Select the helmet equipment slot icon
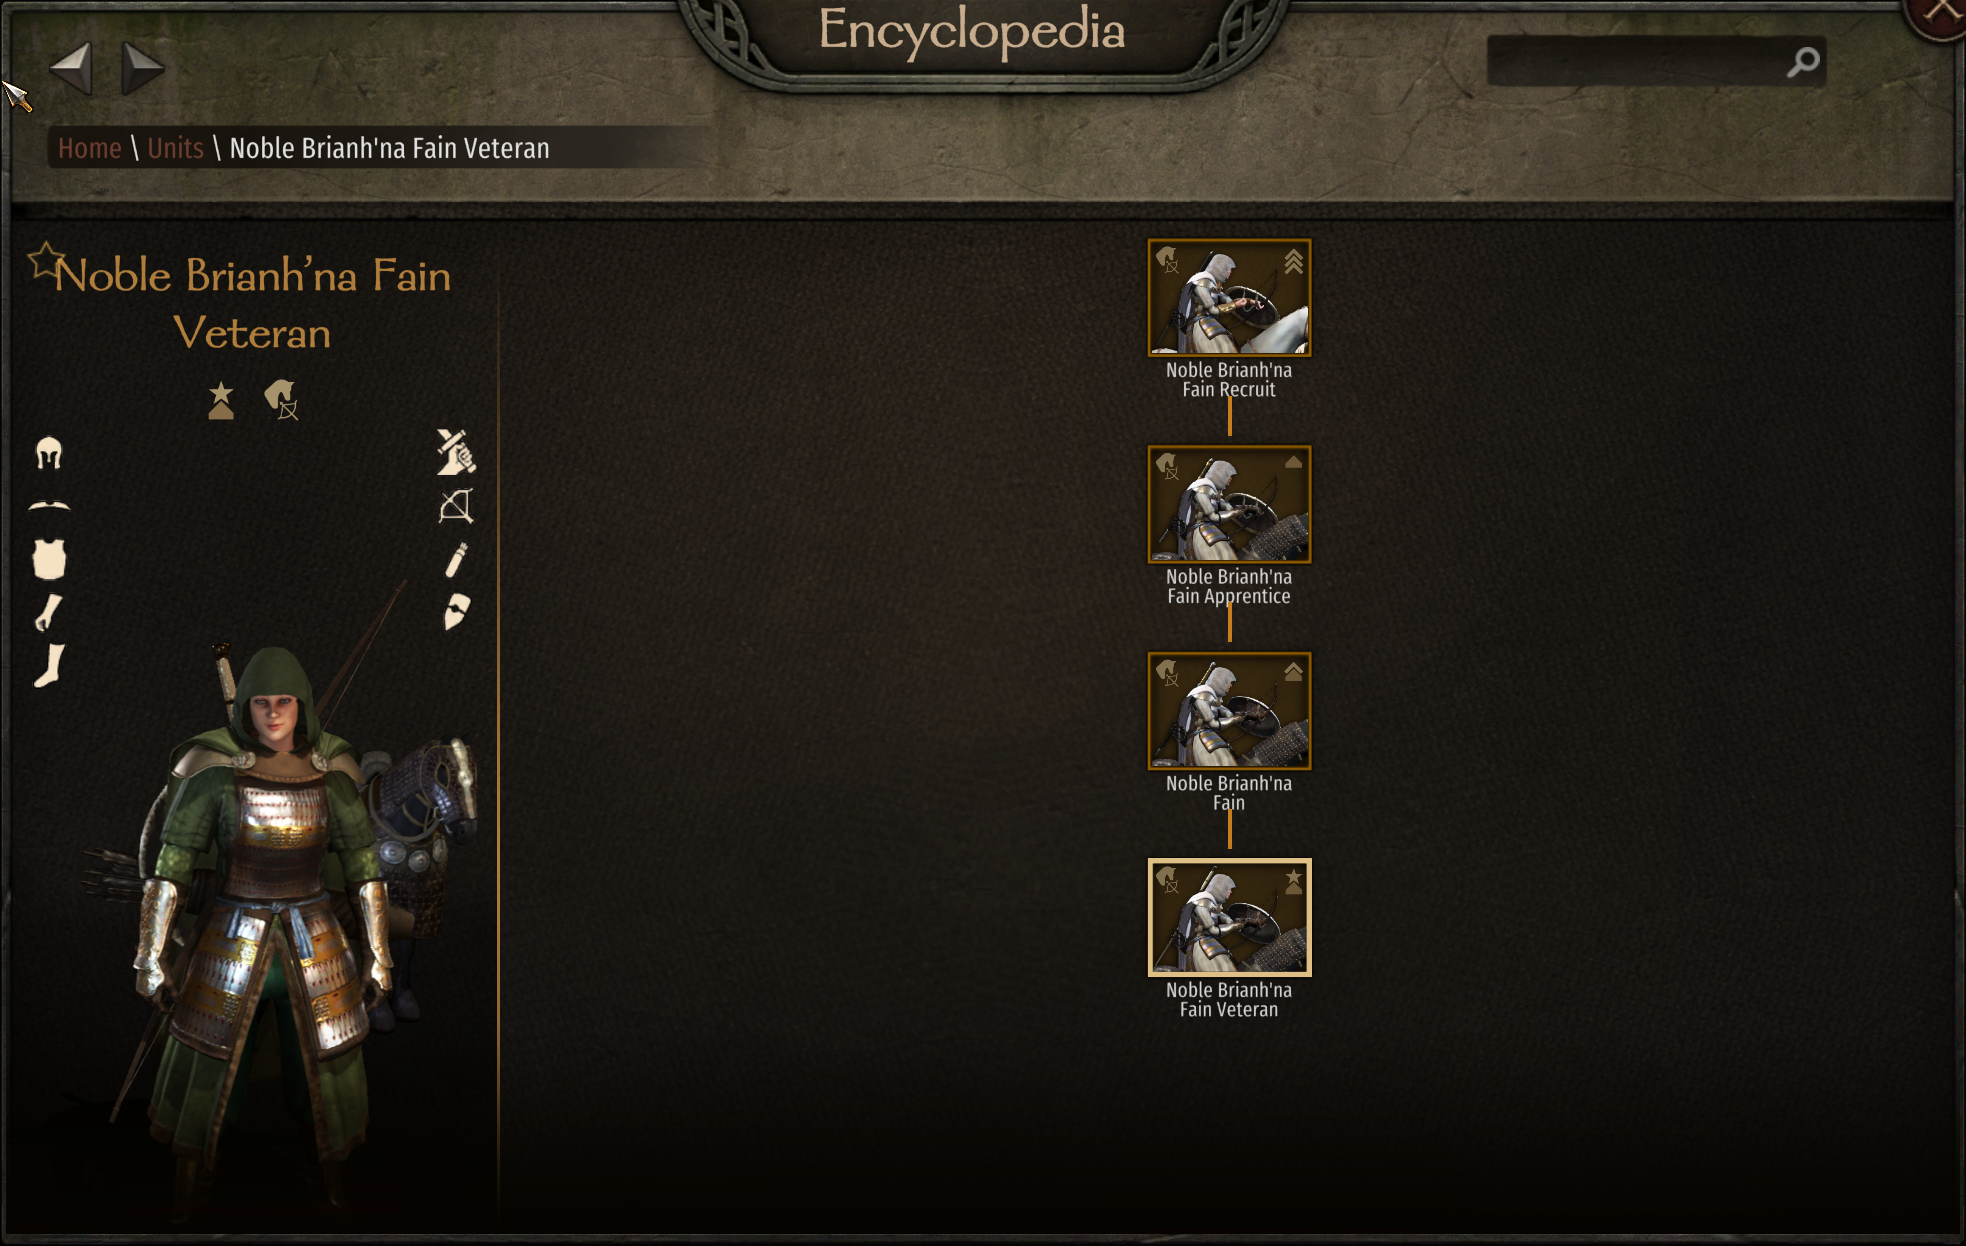1966x1246 pixels. [49, 454]
